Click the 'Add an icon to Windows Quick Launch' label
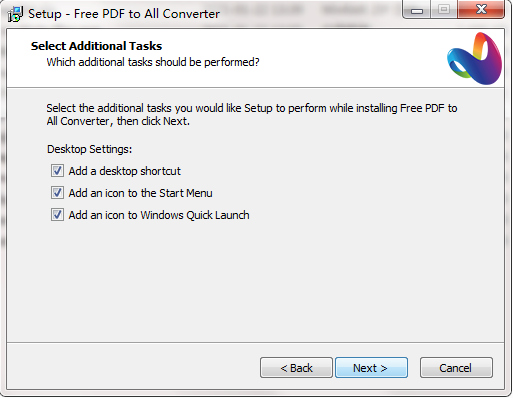The image size is (513, 398). 159,215
